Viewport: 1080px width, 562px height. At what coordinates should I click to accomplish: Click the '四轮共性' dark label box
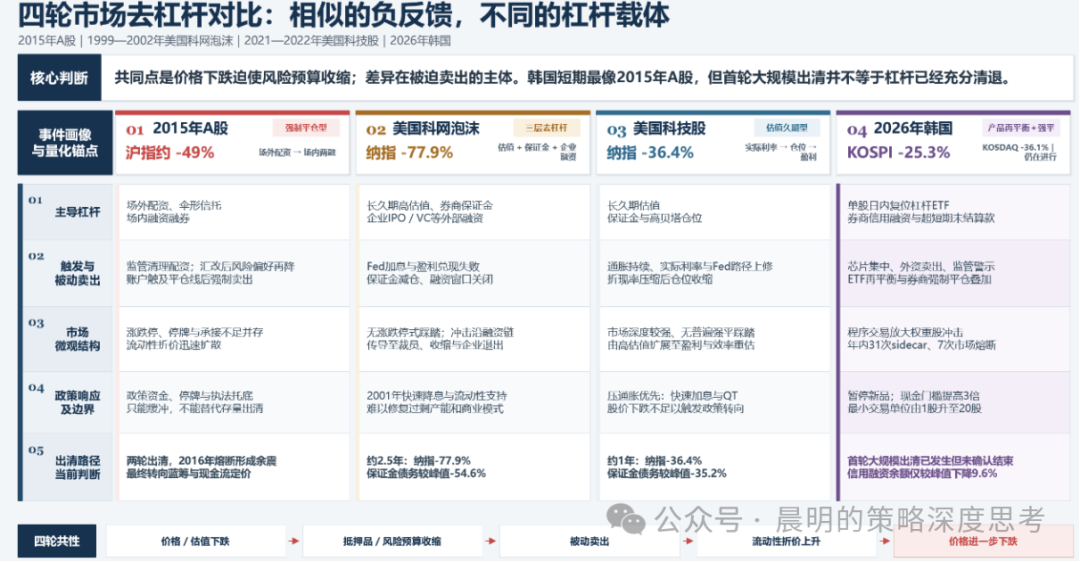point(57,541)
